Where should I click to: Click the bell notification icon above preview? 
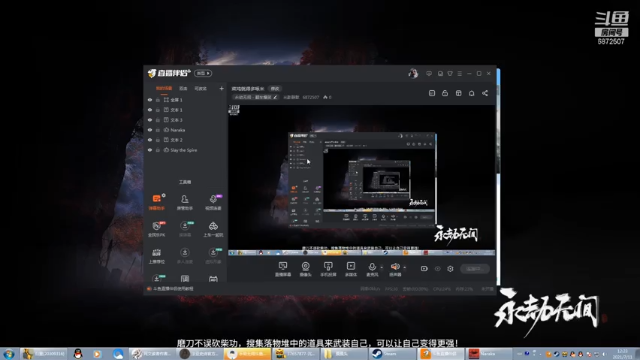click(x=471, y=93)
